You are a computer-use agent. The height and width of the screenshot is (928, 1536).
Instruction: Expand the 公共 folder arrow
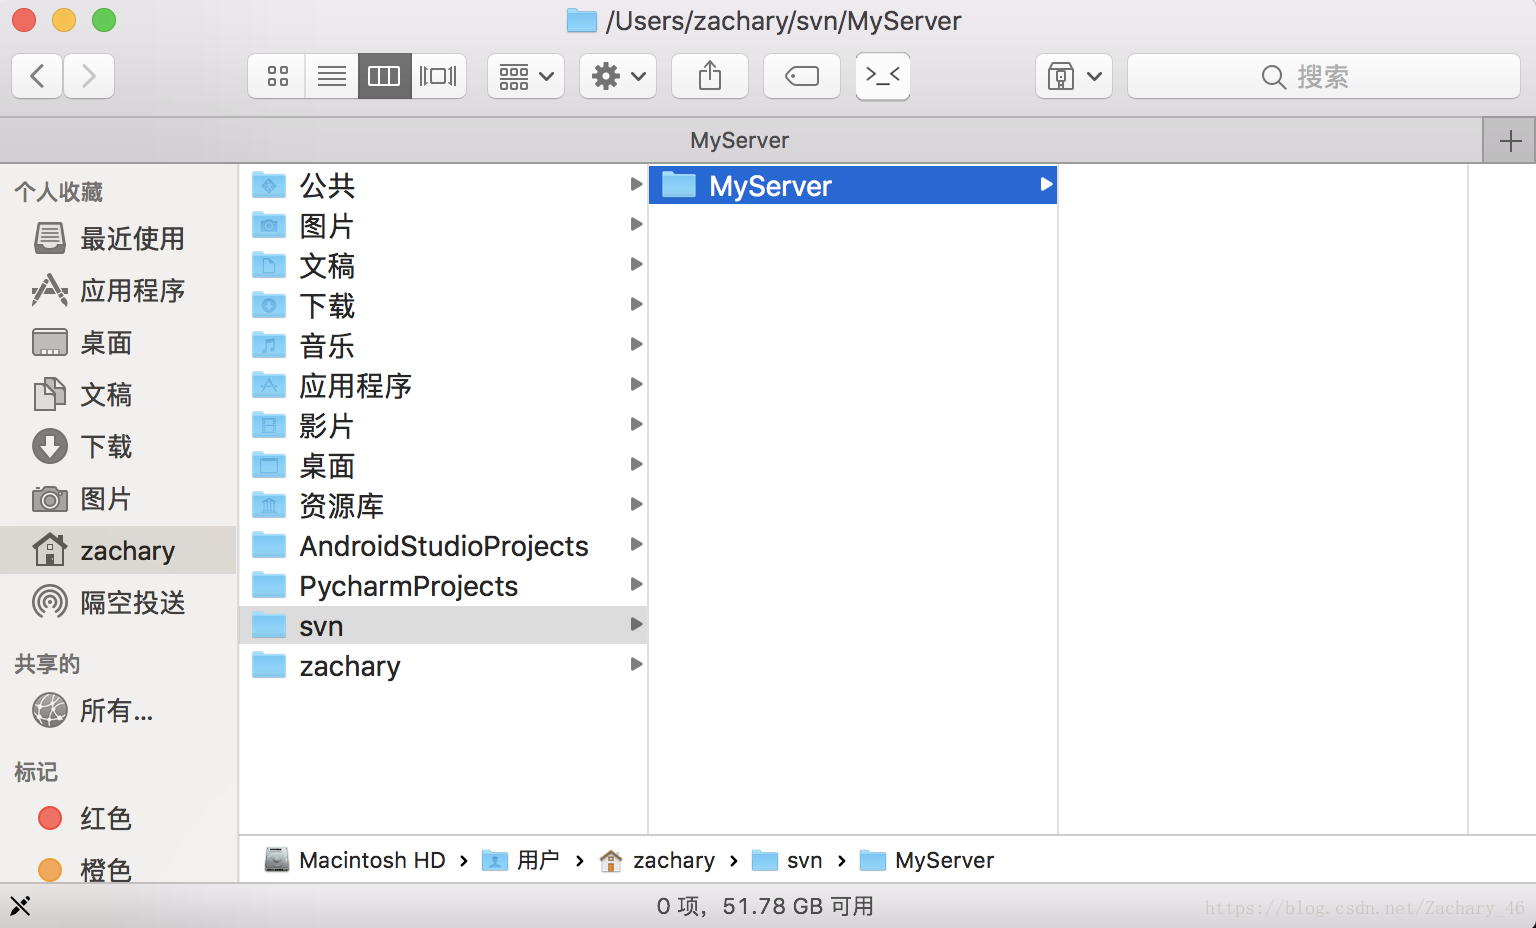coord(636,184)
